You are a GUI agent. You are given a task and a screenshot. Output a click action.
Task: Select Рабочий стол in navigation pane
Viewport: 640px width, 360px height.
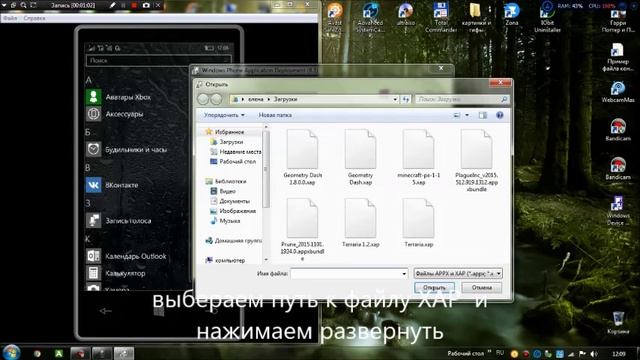click(237, 162)
